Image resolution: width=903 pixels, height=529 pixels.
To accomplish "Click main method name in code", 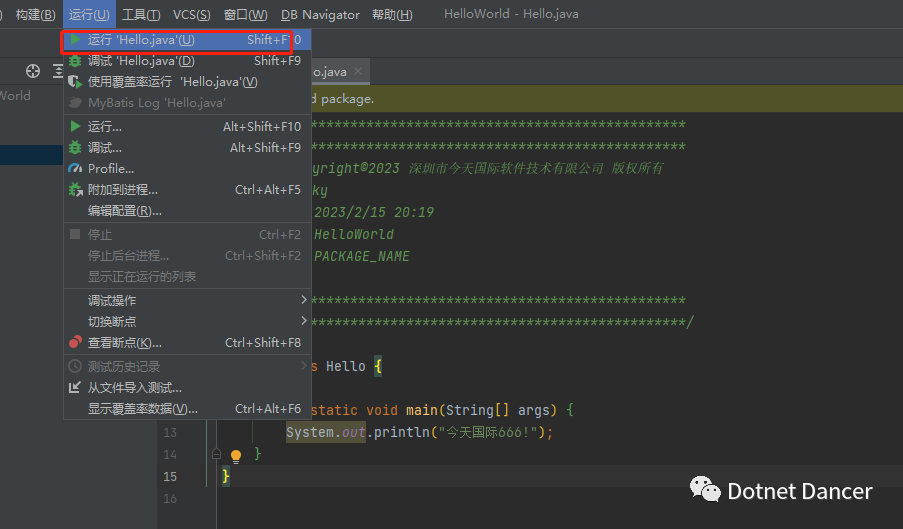I will [x=422, y=410].
